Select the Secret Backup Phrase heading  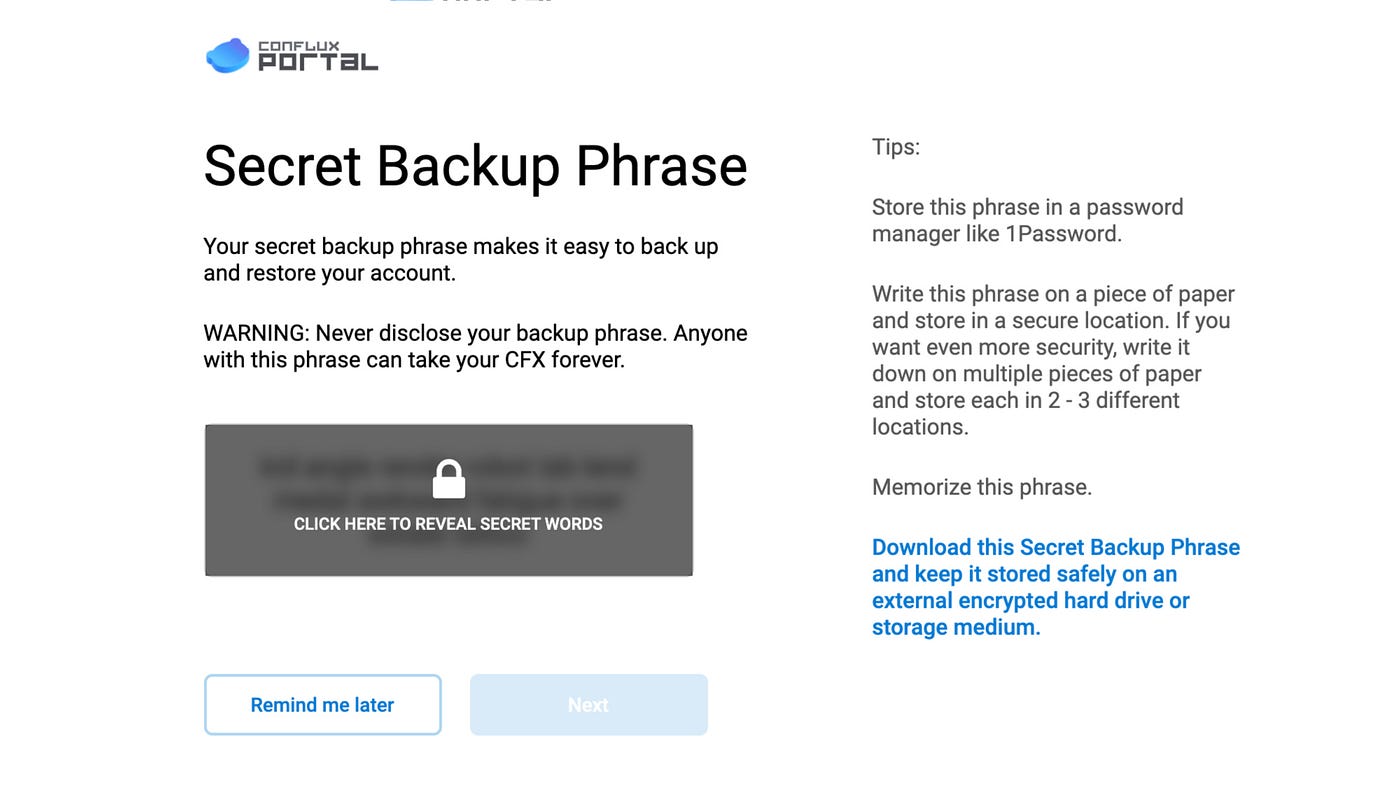(475, 165)
